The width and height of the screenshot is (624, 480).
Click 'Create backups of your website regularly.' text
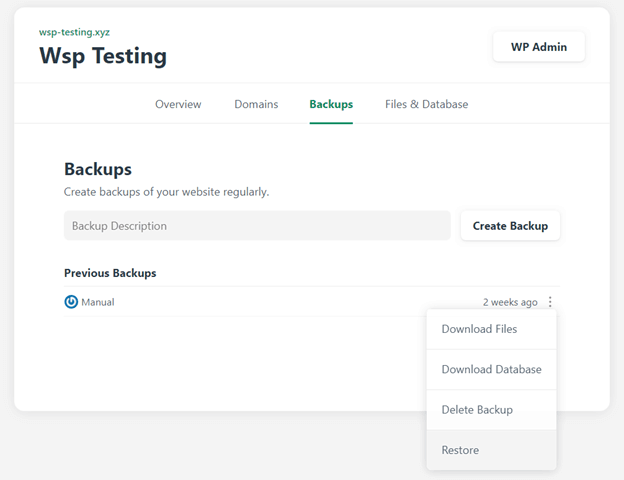[166, 192]
